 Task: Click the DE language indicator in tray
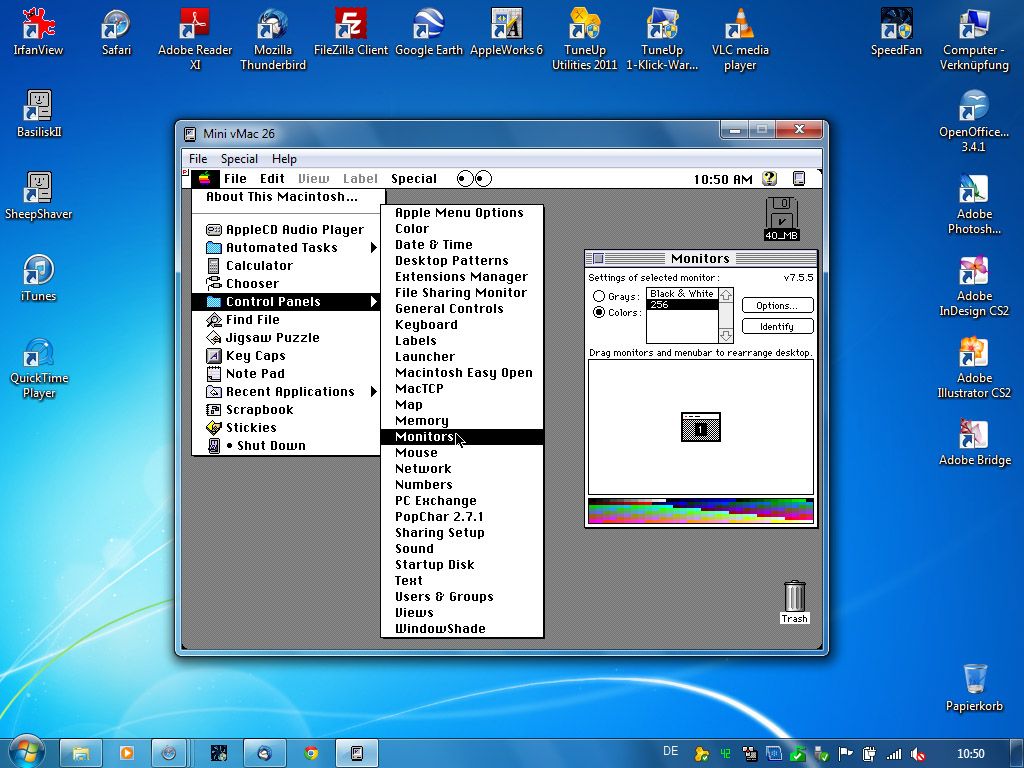tap(671, 751)
